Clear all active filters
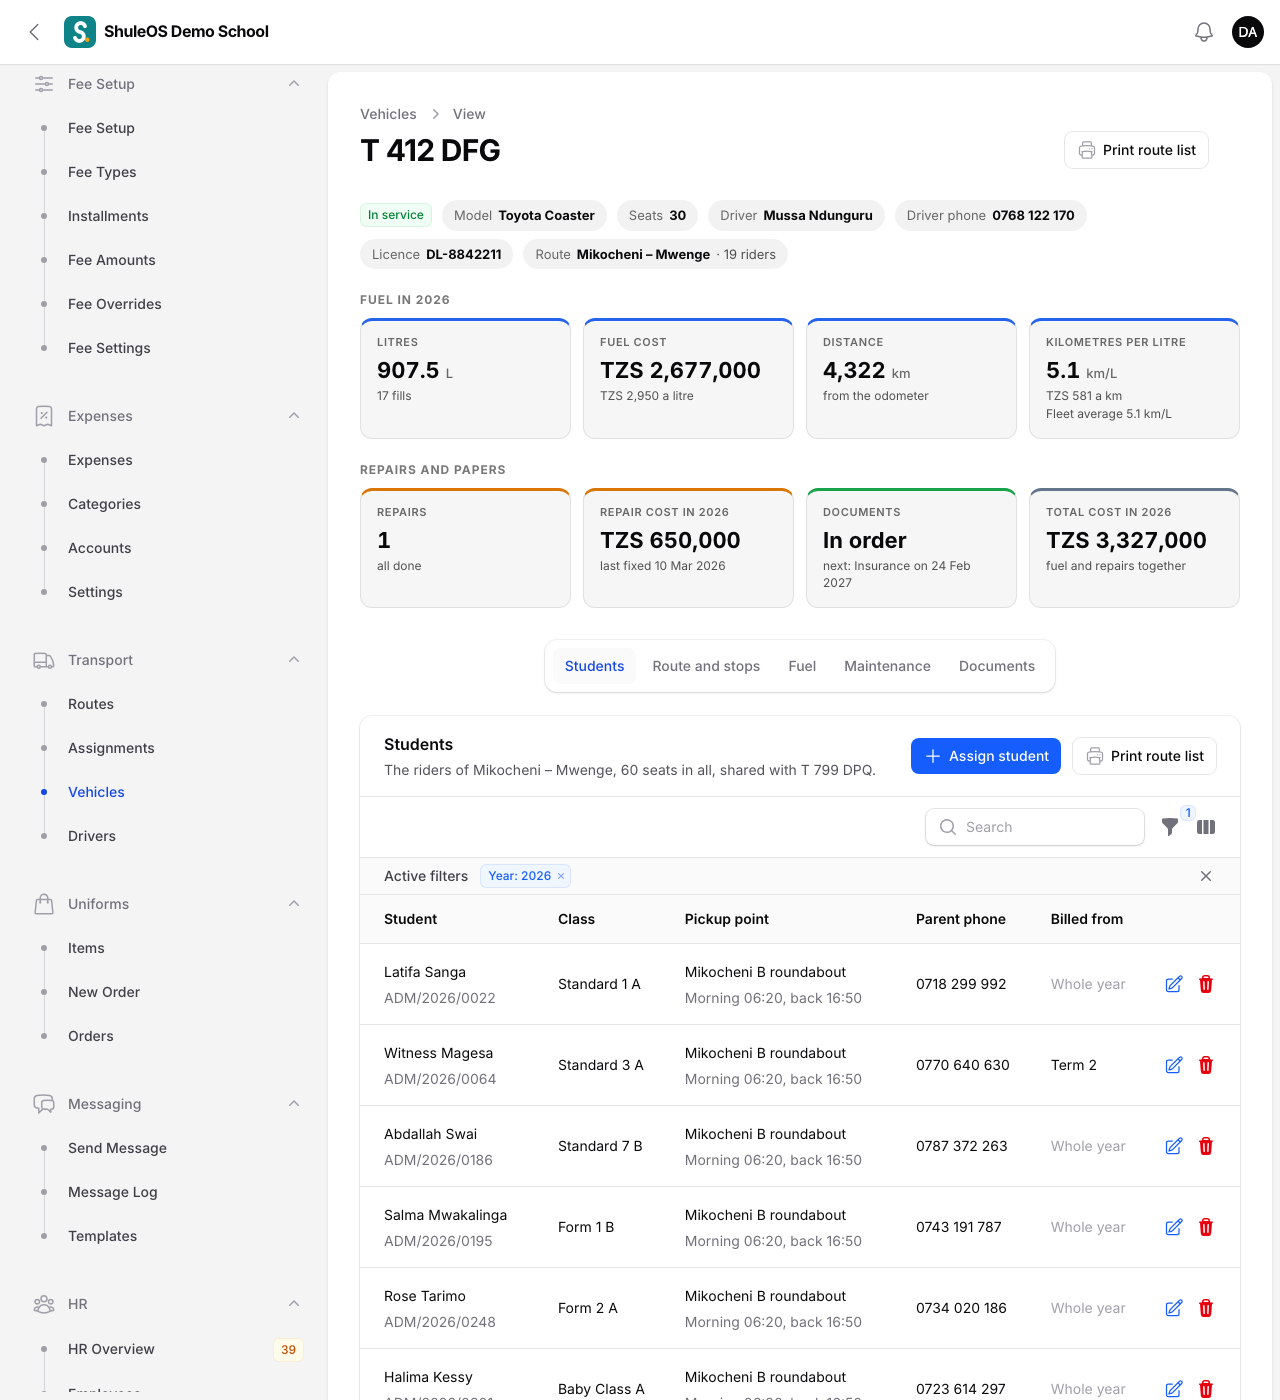The image size is (1280, 1400). (1206, 876)
